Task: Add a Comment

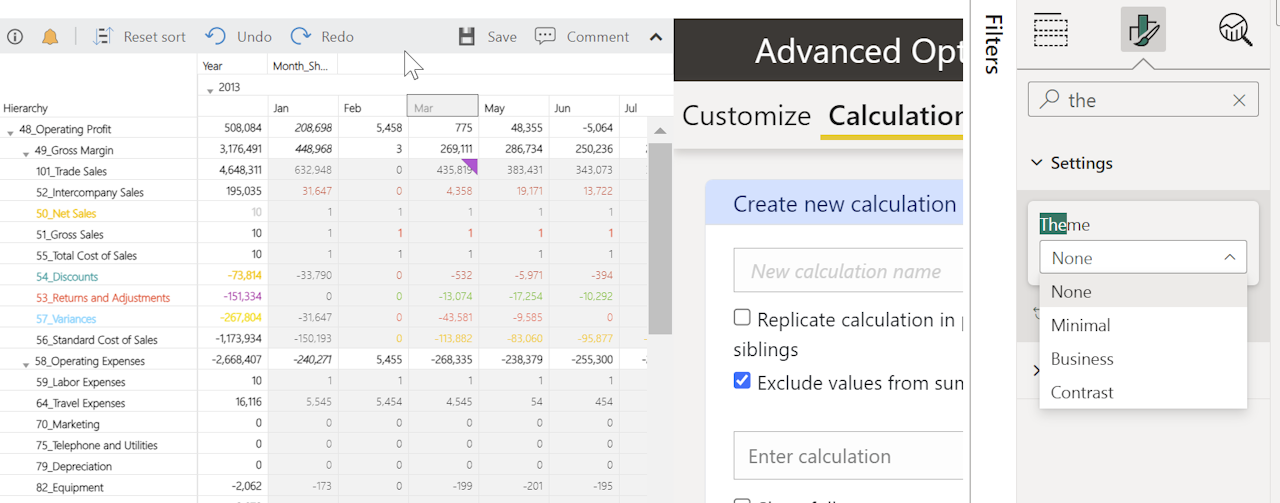Action: 545,37
